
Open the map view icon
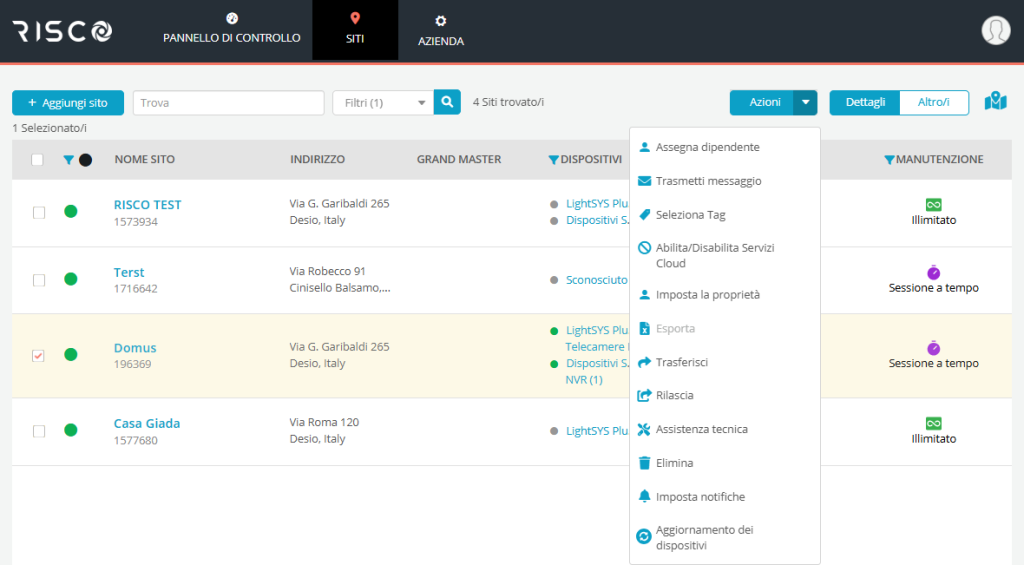(995, 102)
